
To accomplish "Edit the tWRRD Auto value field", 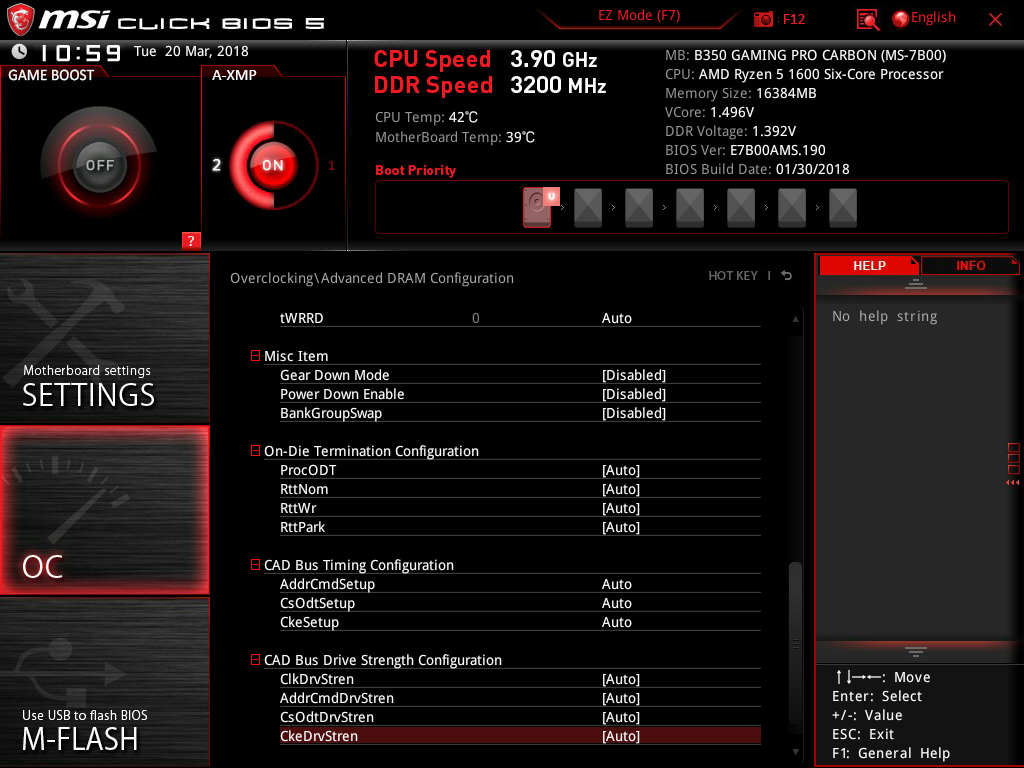I will pos(616,318).
